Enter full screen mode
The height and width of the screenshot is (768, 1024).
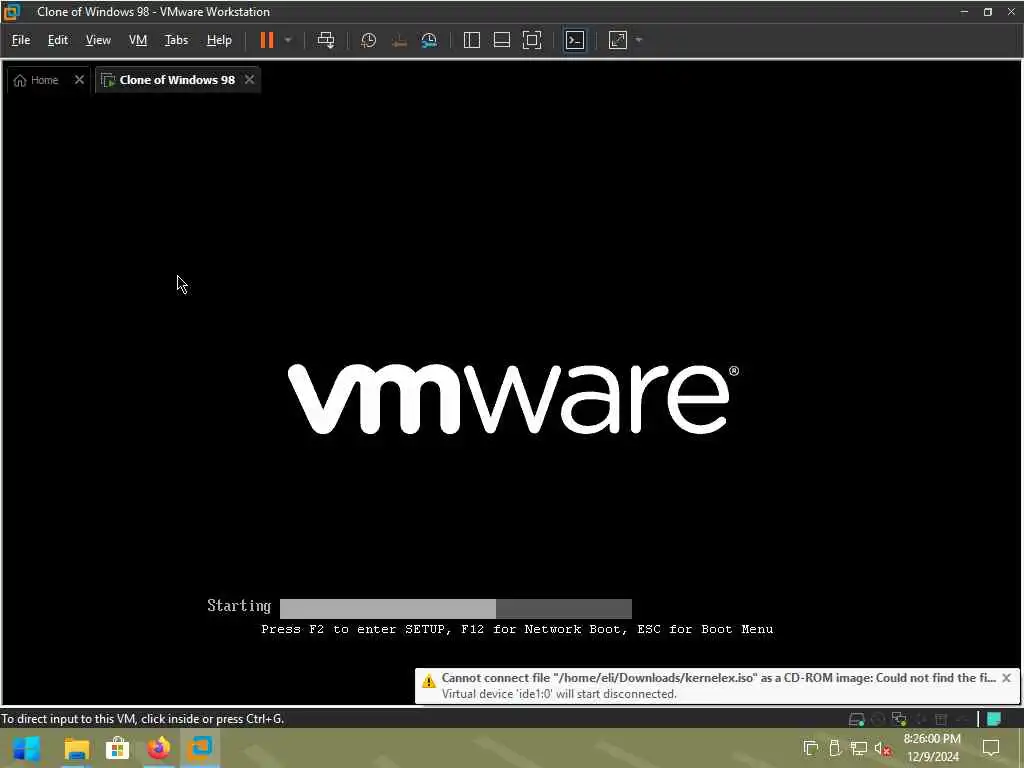(532, 40)
